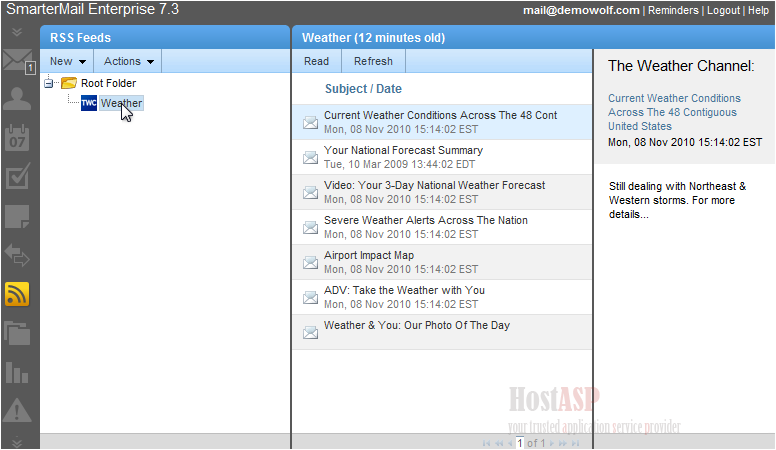Screen dimensions: 776x450
Task: Open the Email inbox sidebar icon
Action: tap(19, 61)
